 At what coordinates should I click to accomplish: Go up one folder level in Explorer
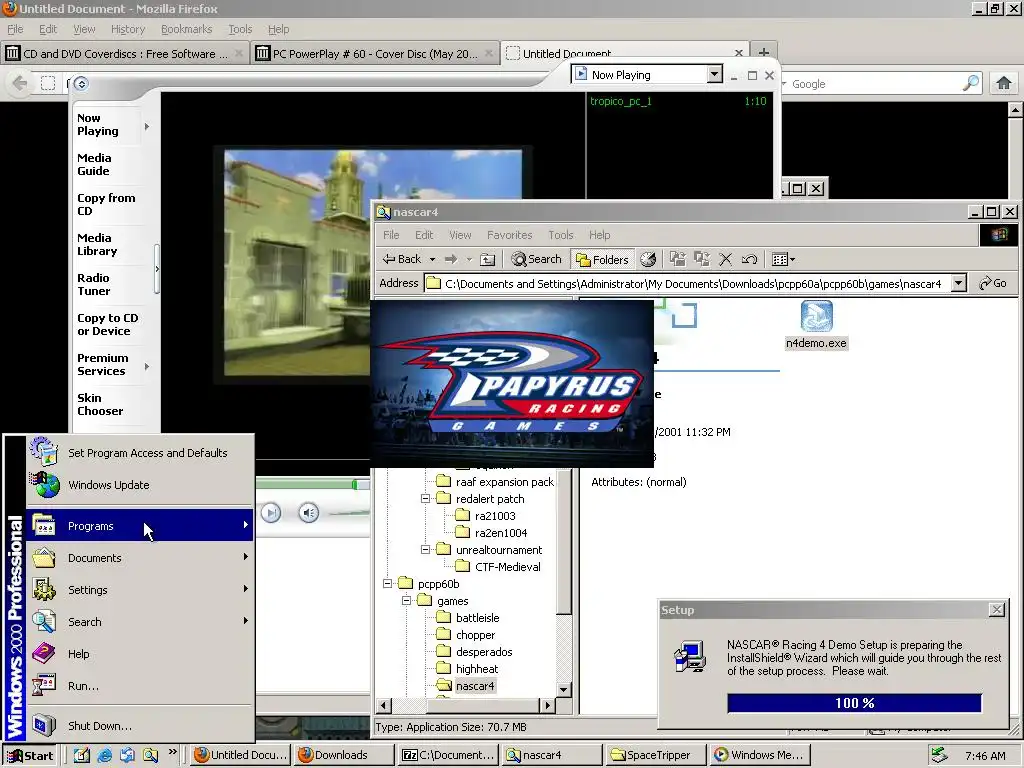point(488,259)
